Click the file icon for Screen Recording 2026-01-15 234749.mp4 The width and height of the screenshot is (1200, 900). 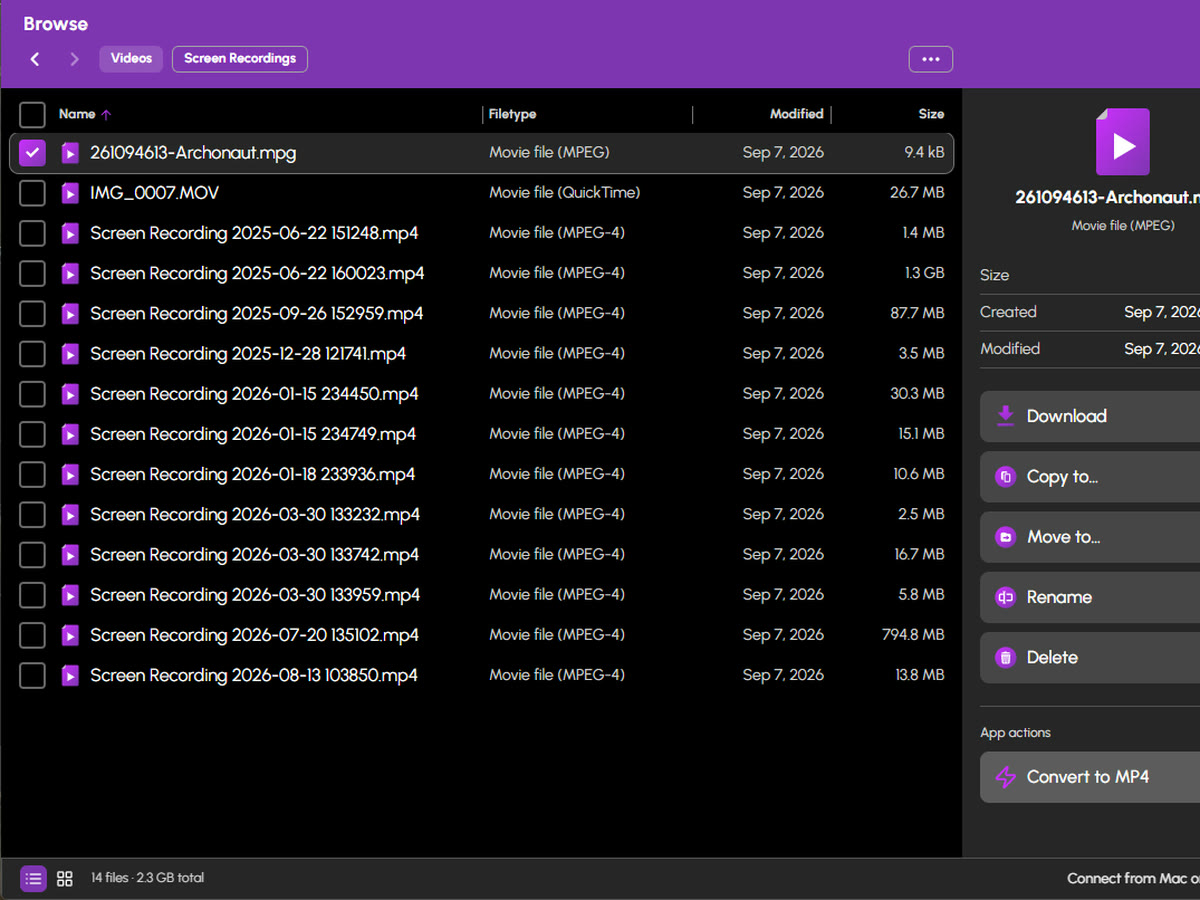click(x=70, y=434)
